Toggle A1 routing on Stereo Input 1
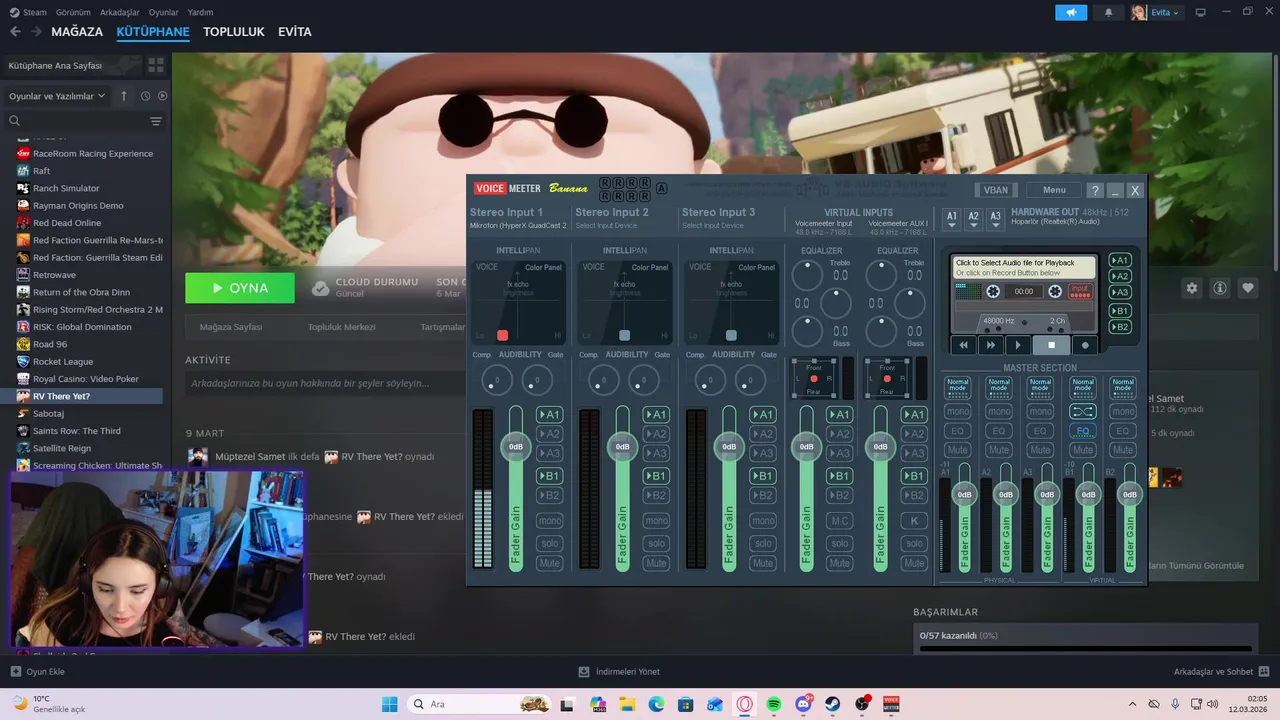1280x720 pixels. [549, 415]
